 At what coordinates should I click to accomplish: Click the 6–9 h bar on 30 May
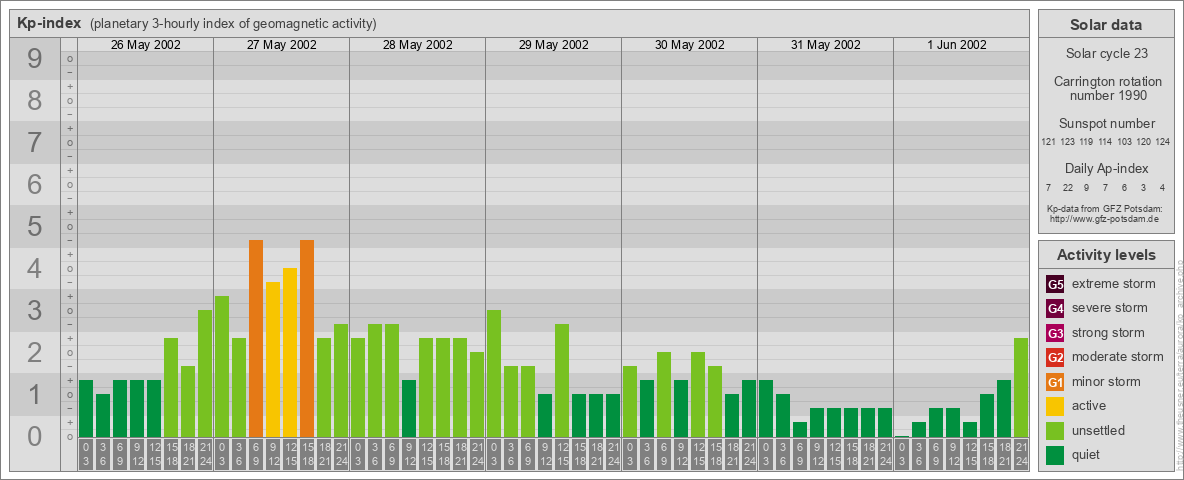tap(664, 394)
